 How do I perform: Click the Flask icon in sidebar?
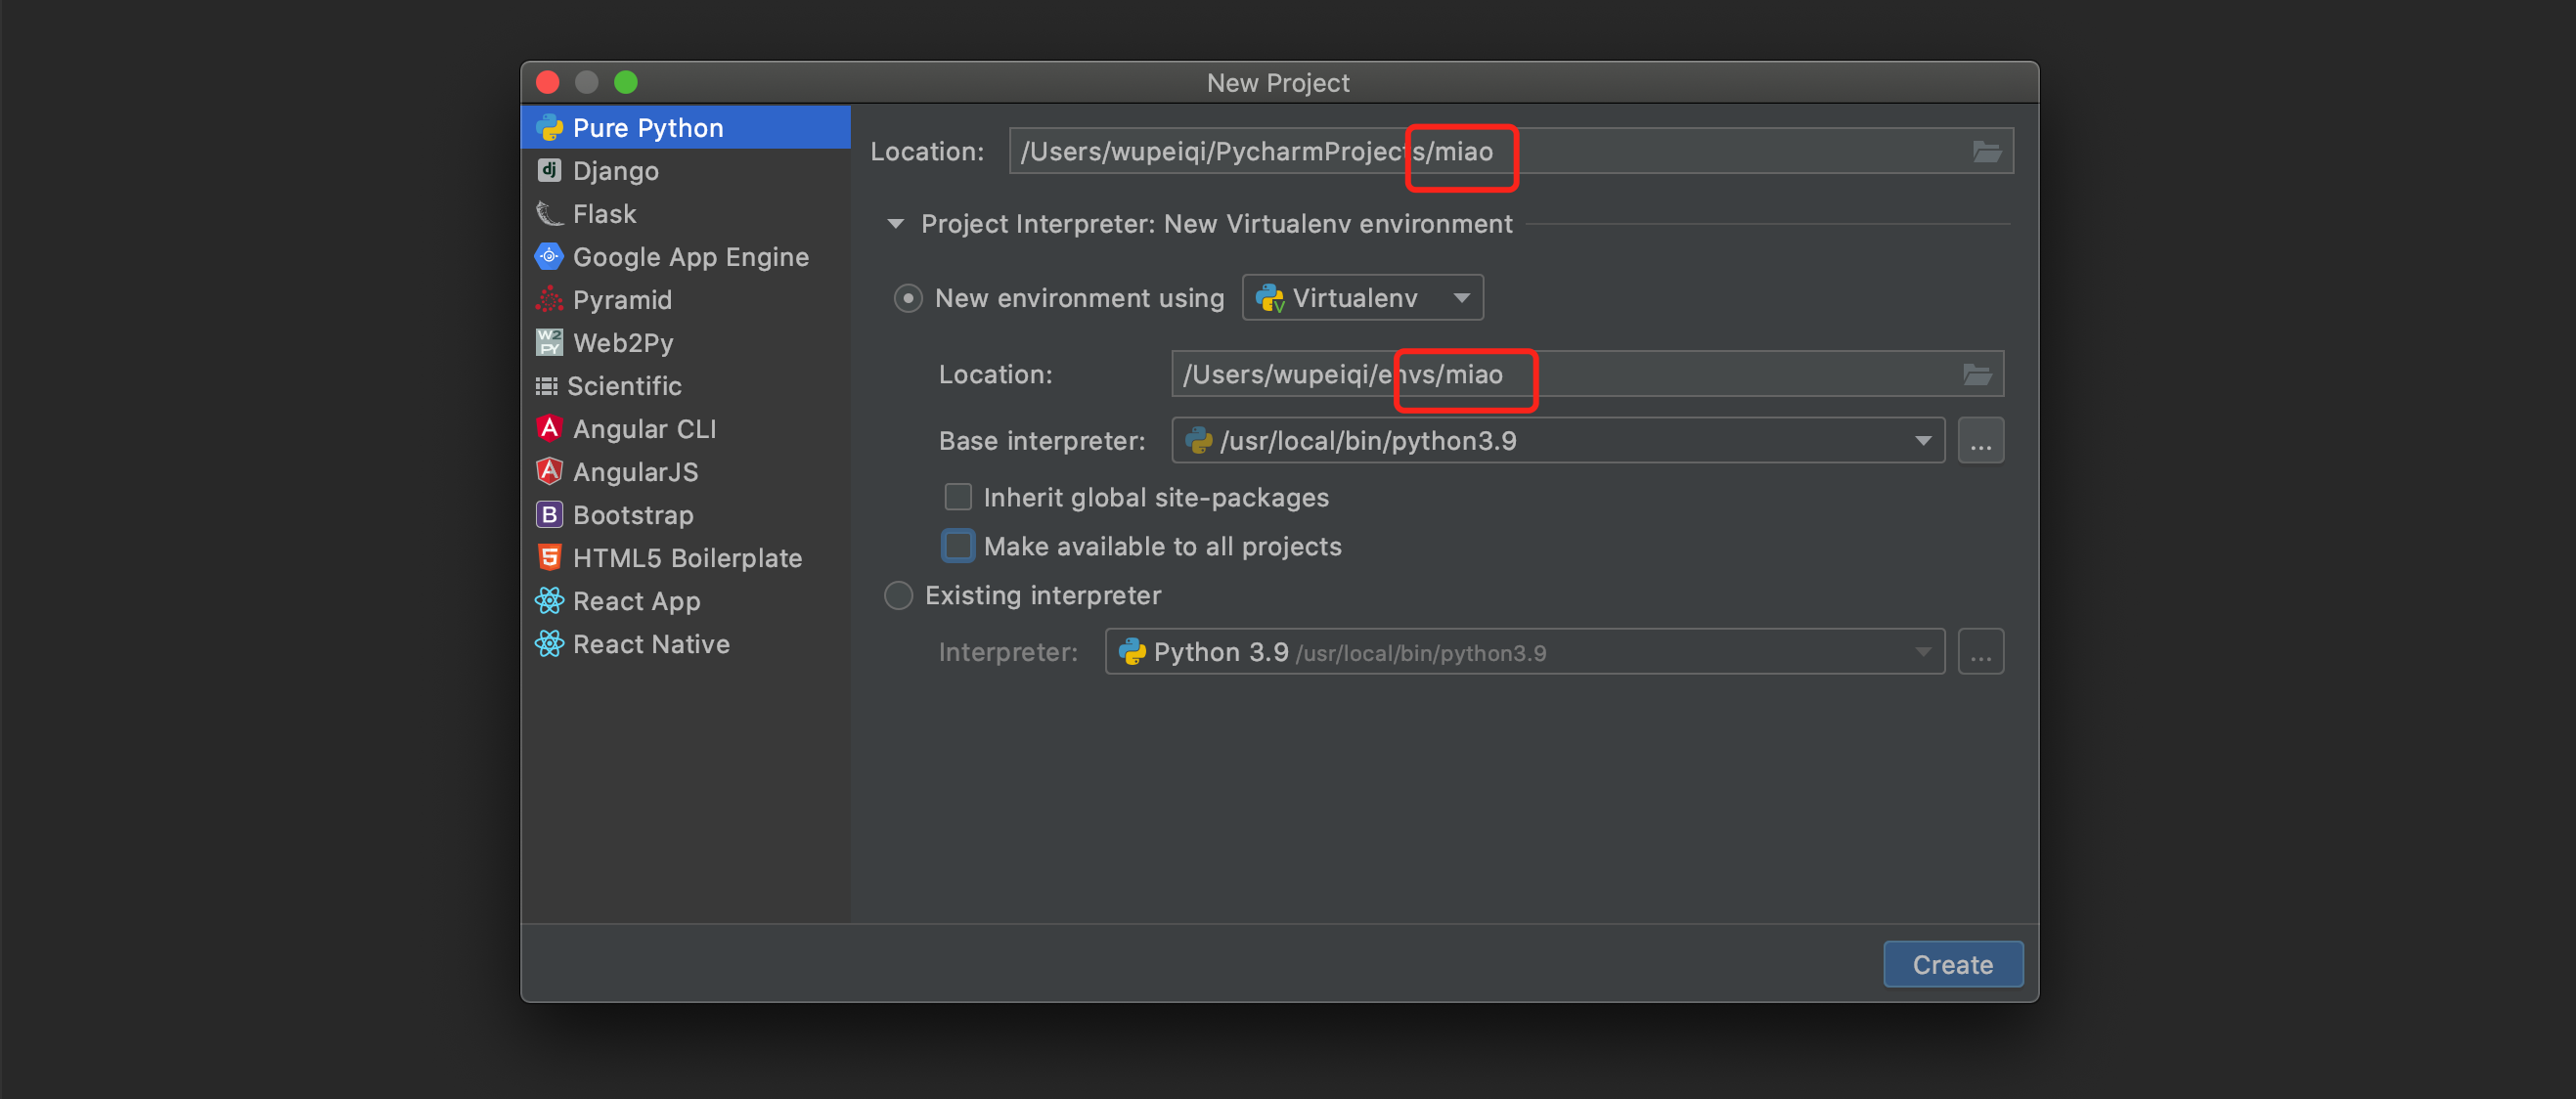point(549,213)
